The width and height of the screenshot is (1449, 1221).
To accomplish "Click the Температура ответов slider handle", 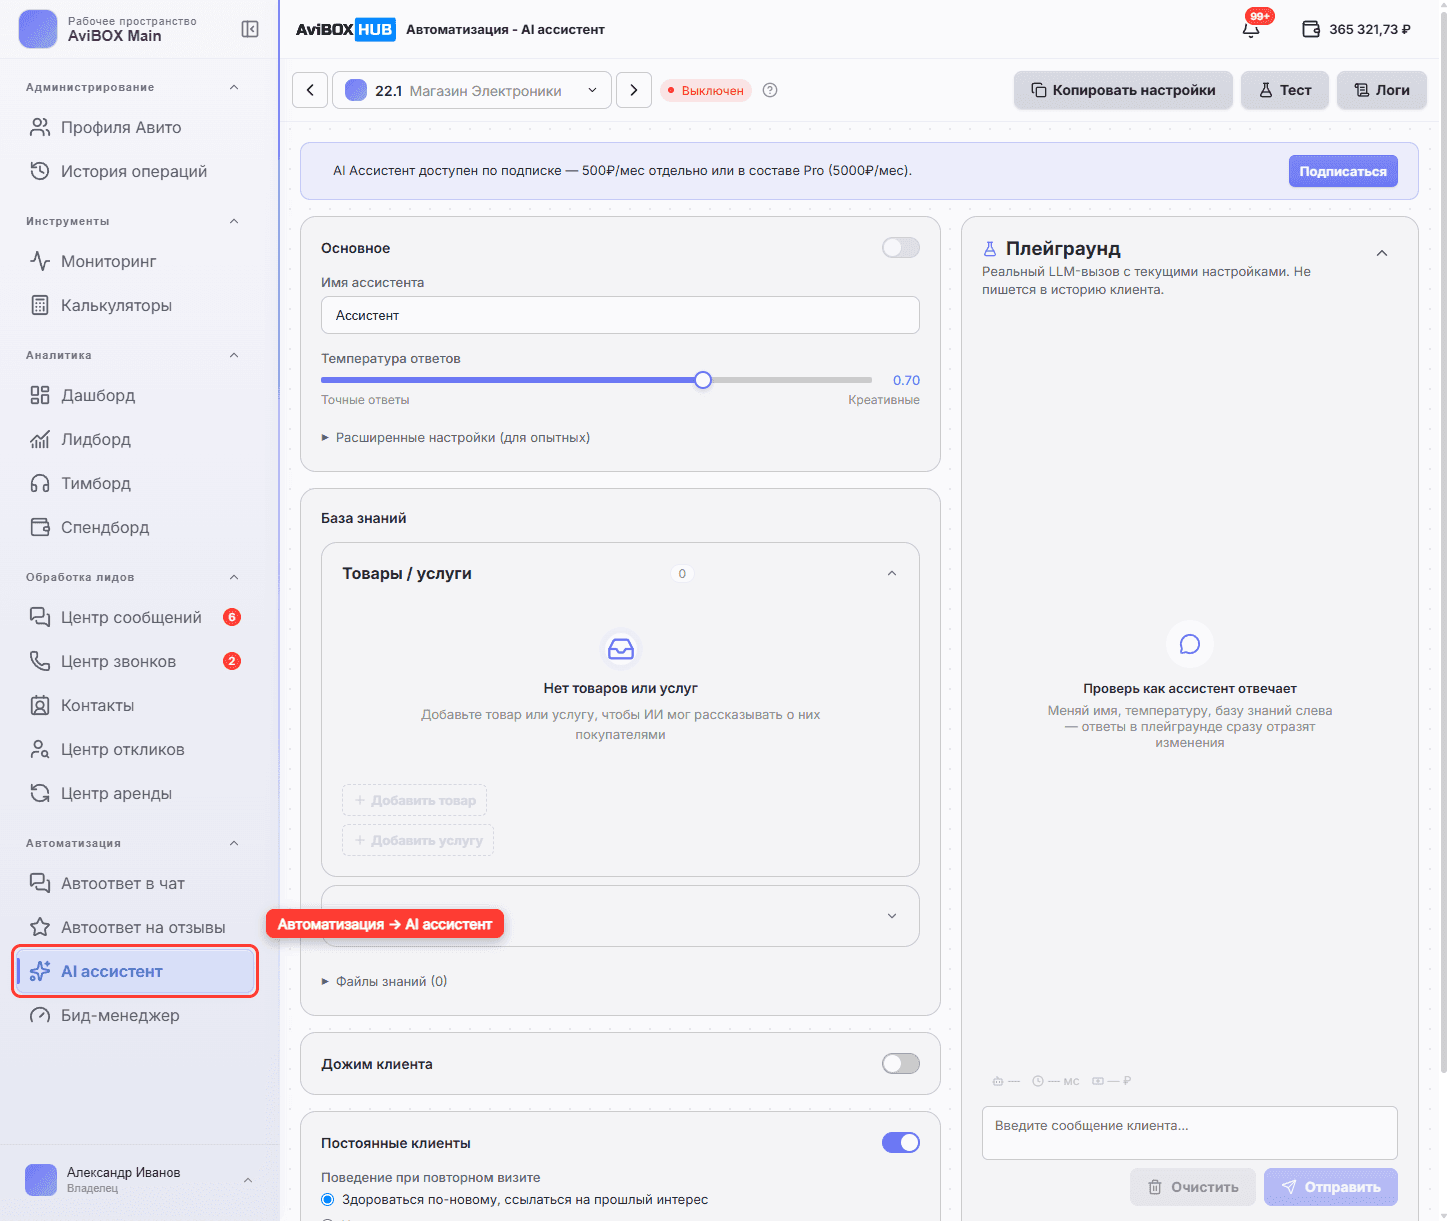I will 703,380.
